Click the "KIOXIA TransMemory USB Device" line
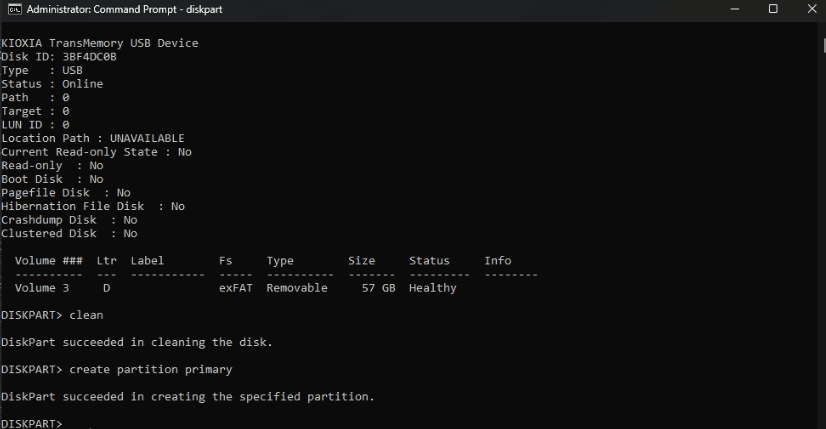 click(x=100, y=43)
